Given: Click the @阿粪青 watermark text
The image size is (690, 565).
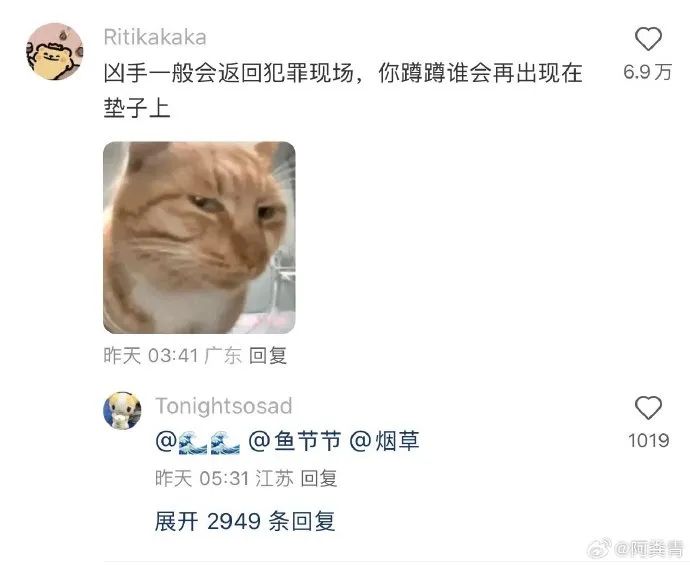Looking at the screenshot, I should [x=648, y=548].
